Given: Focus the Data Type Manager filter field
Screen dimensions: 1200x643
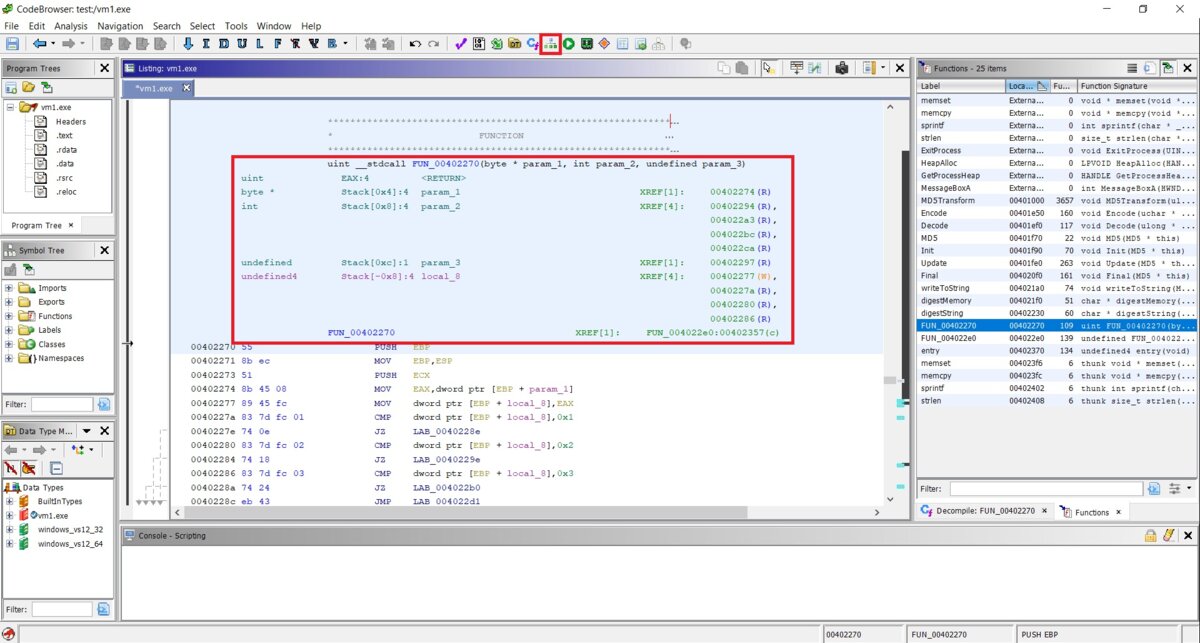Looking at the screenshot, I should click(x=62, y=609).
